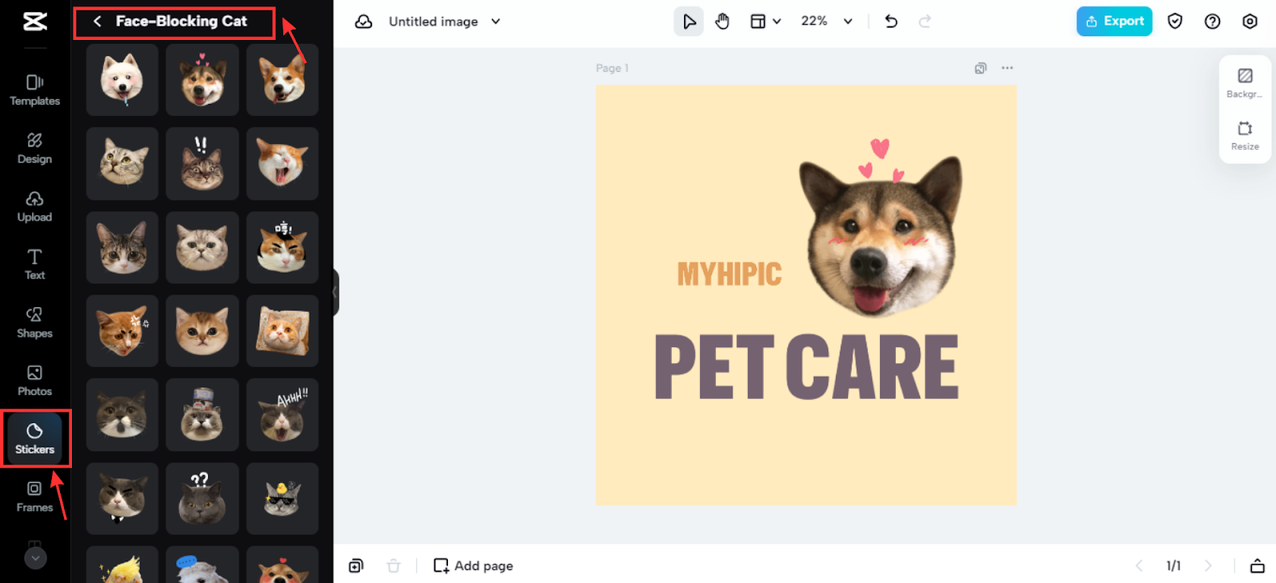
Task: Click the shield icon near Export
Action: 1175,21
